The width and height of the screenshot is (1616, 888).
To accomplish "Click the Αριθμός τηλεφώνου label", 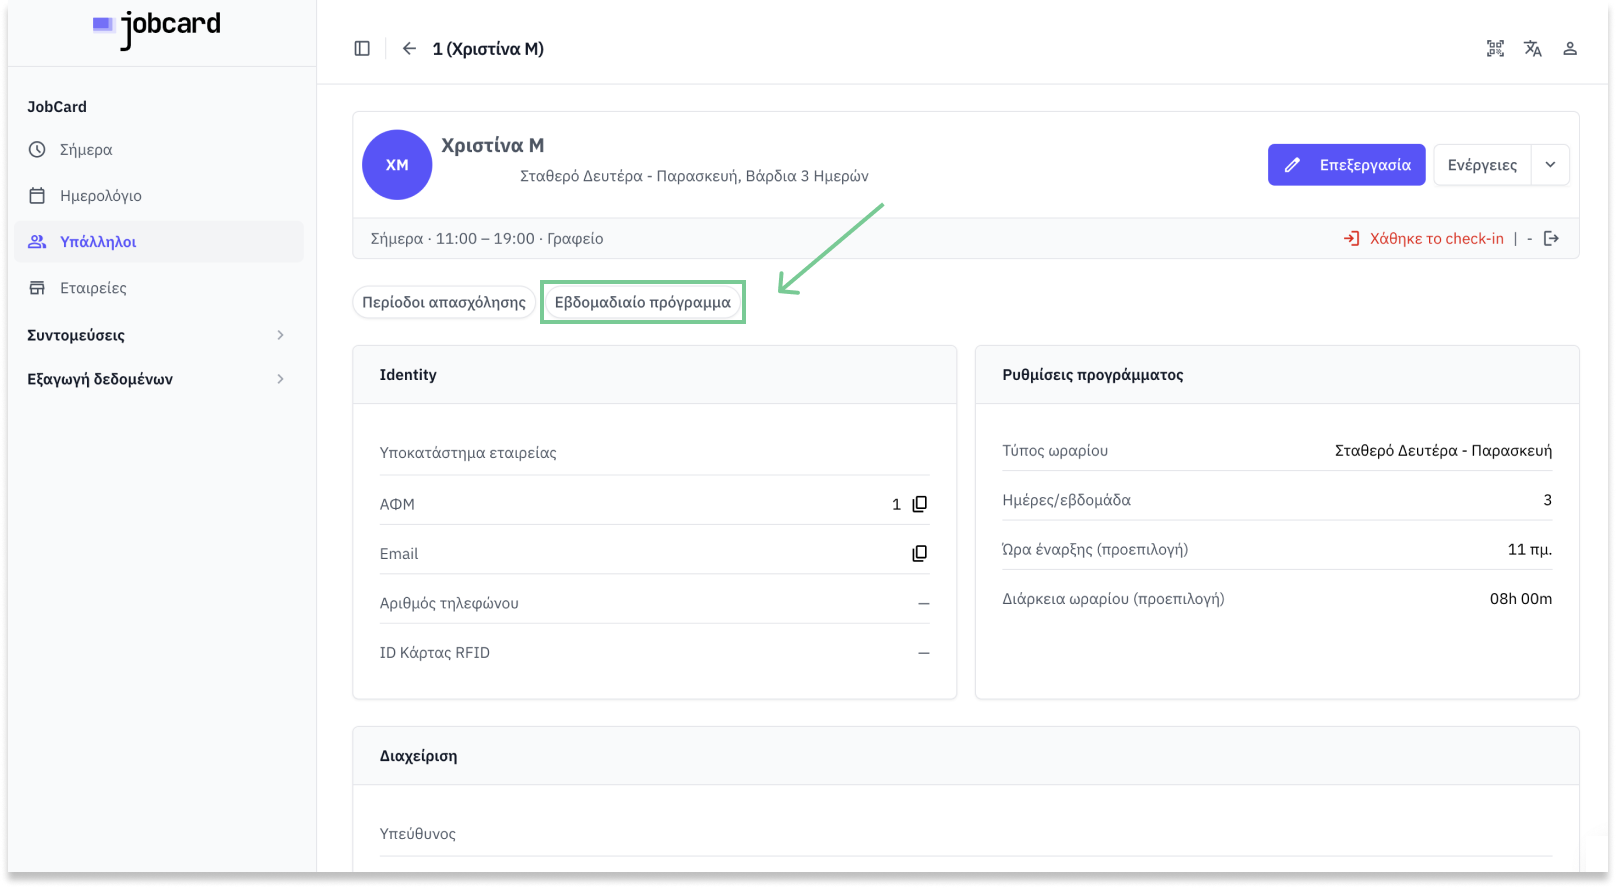I will point(449,603).
